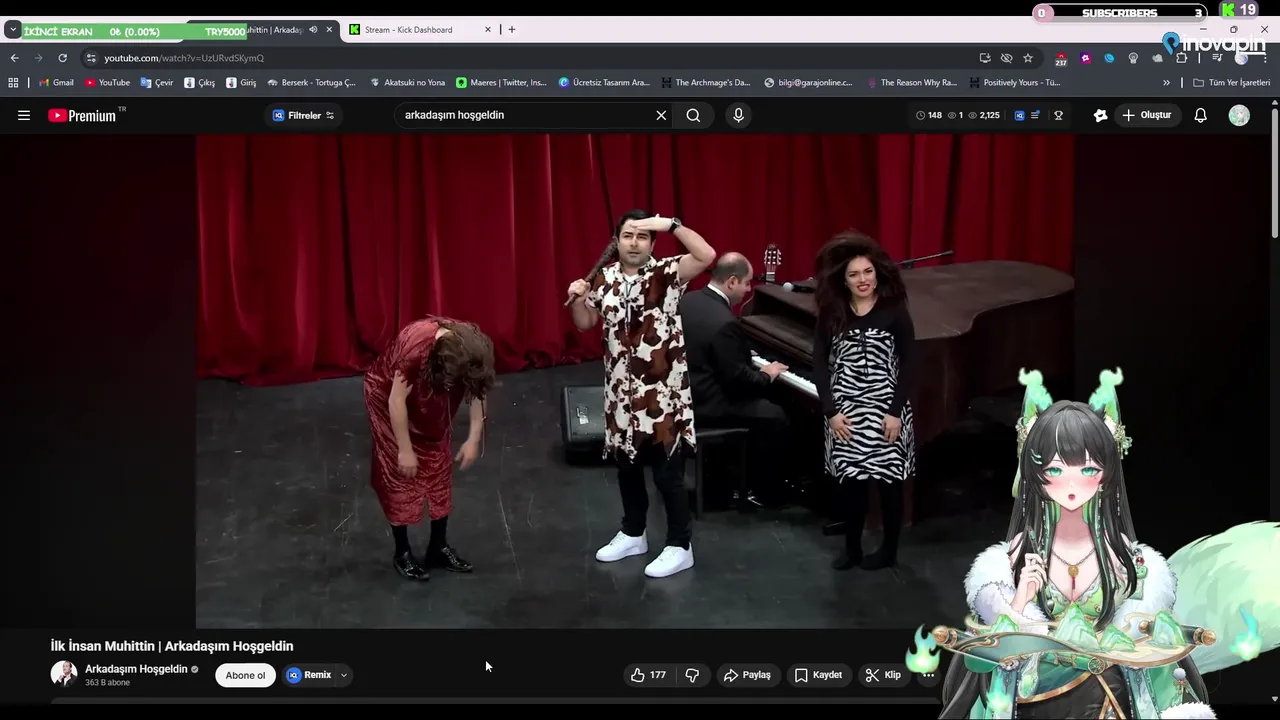Create a clip with Klip button
Image resolution: width=1280 pixels, height=720 pixels.
[x=883, y=675]
